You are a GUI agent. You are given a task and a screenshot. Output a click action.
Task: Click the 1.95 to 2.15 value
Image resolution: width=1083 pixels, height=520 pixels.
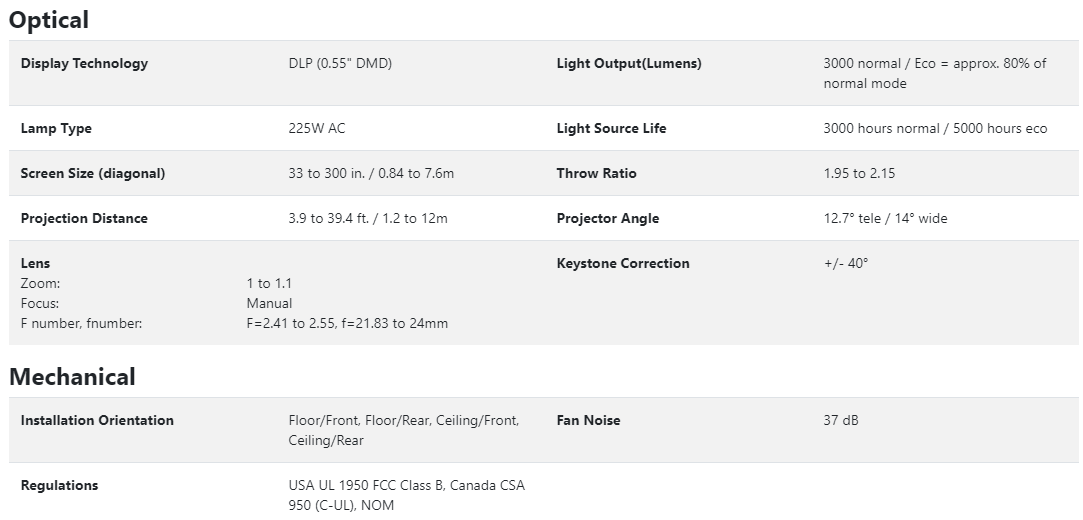click(859, 173)
